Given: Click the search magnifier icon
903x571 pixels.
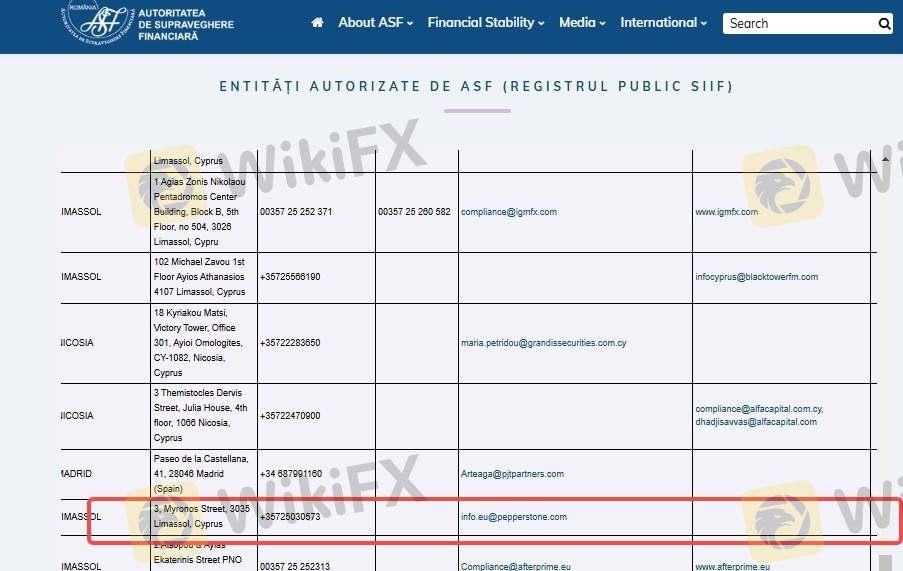Looking at the screenshot, I should tap(884, 24).
